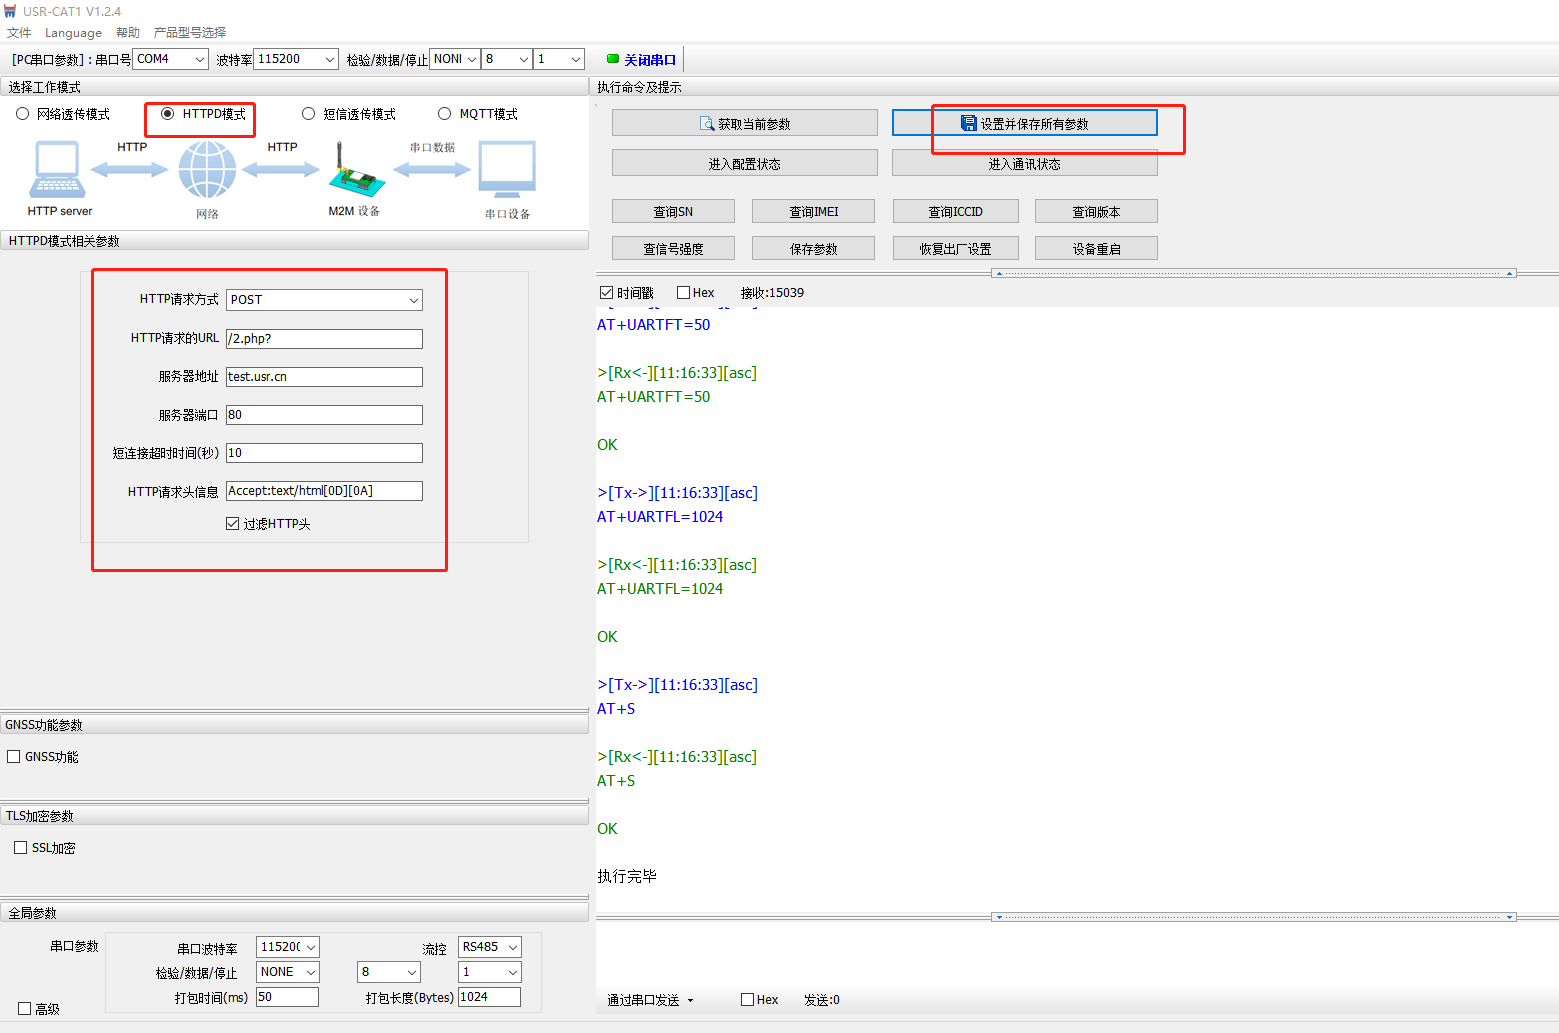Click the 查询IMEI button
This screenshot has width=1559, height=1033.
coord(813,212)
